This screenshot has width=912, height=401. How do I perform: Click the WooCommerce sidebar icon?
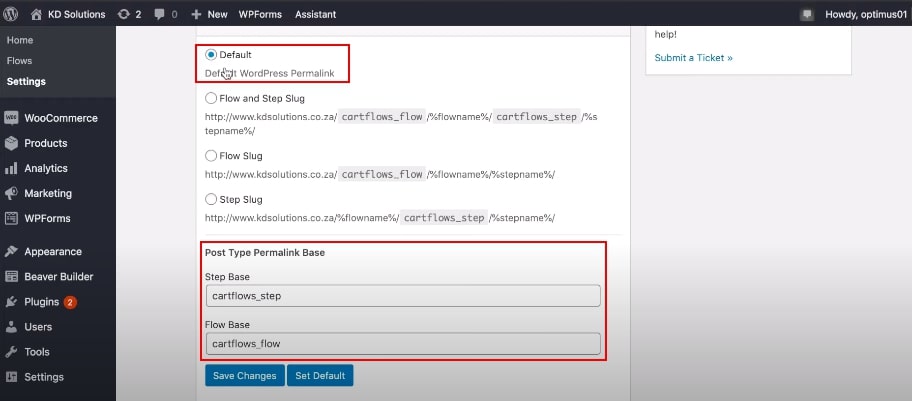click(11, 118)
